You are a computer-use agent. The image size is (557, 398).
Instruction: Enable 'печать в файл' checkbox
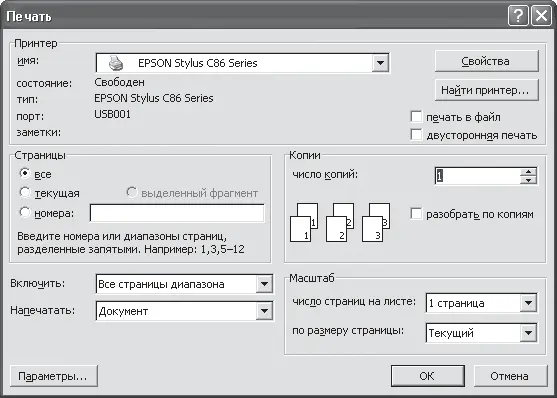point(416,117)
